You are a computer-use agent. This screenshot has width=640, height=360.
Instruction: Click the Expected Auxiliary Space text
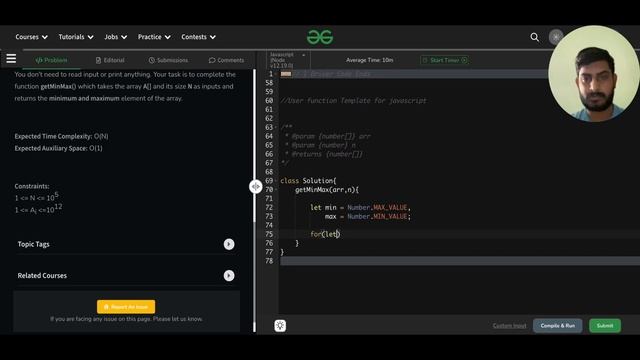[x=58, y=148]
